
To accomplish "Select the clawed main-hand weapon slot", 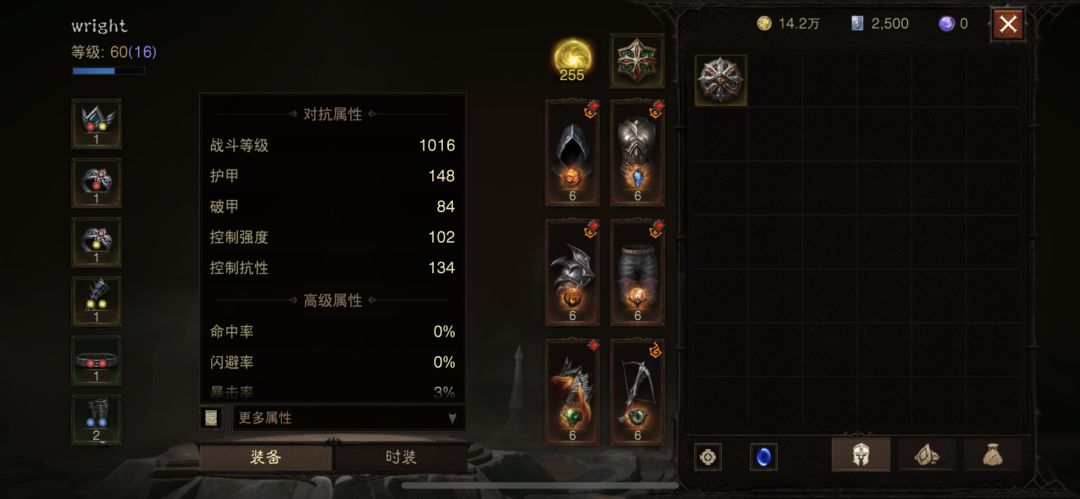I will coord(572,391).
